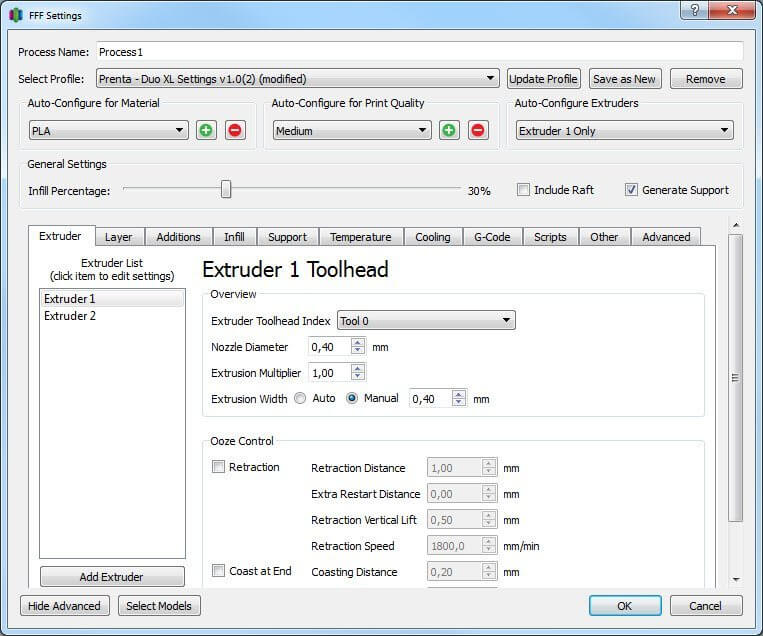Click the Update Profile button

[544, 79]
